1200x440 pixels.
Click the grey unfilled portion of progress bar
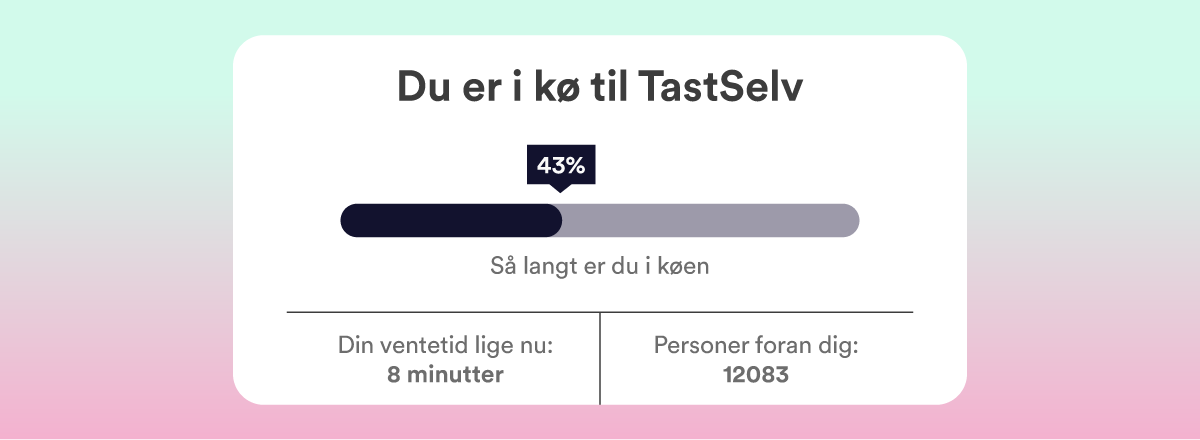coord(710,220)
